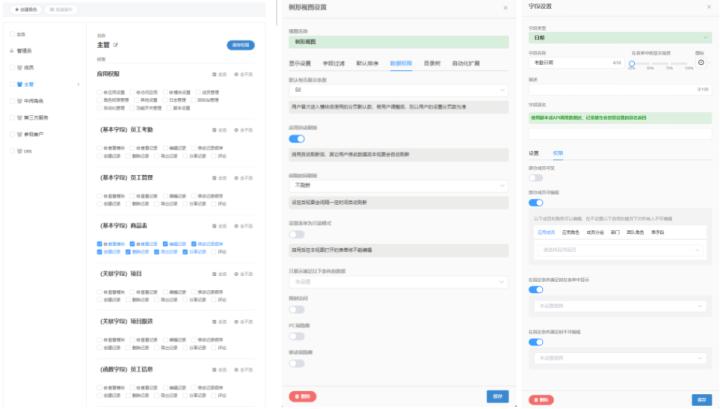Click the create role button at top left
This screenshot has width=720, height=409.
click(x=26, y=10)
